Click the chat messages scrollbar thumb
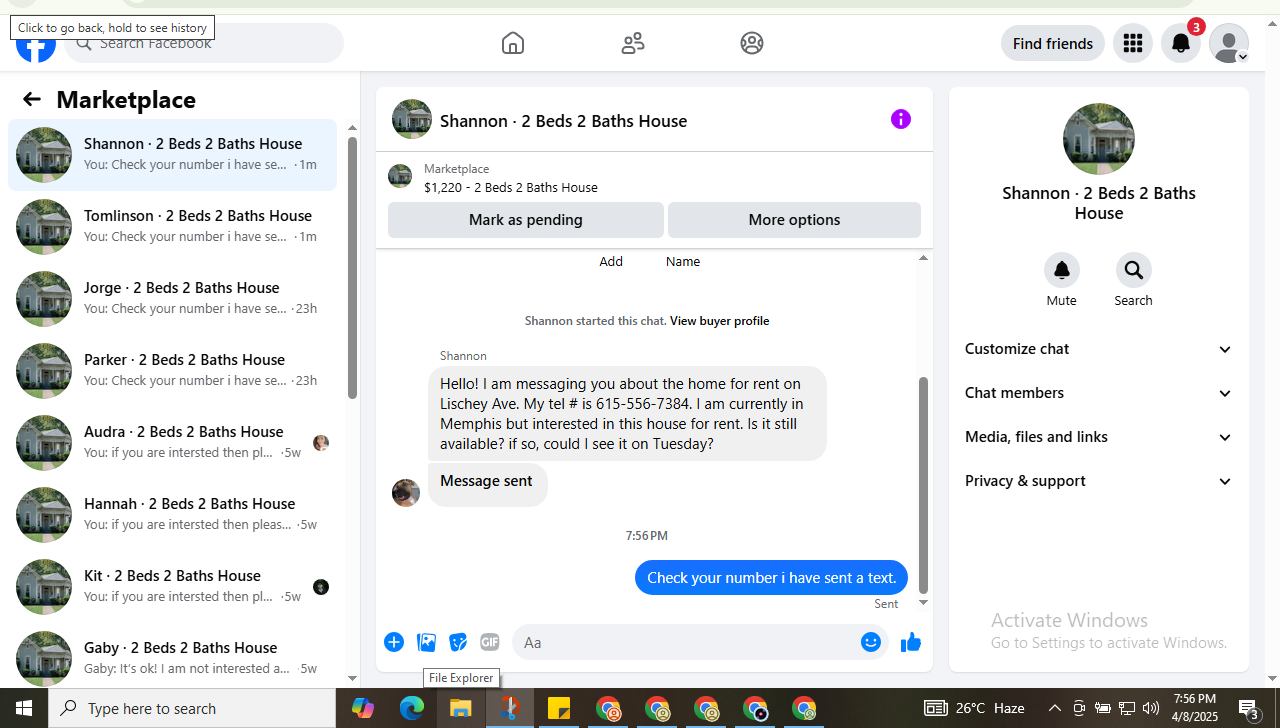Viewport: 1280px width, 728px height. [923, 485]
